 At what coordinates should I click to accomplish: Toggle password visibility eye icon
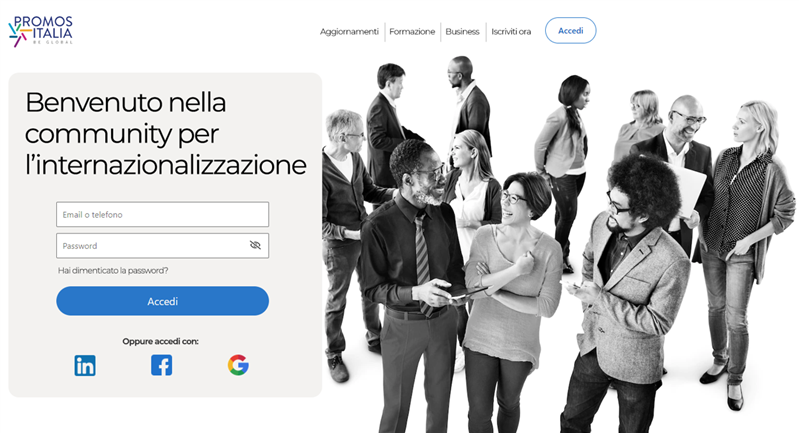click(x=255, y=246)
